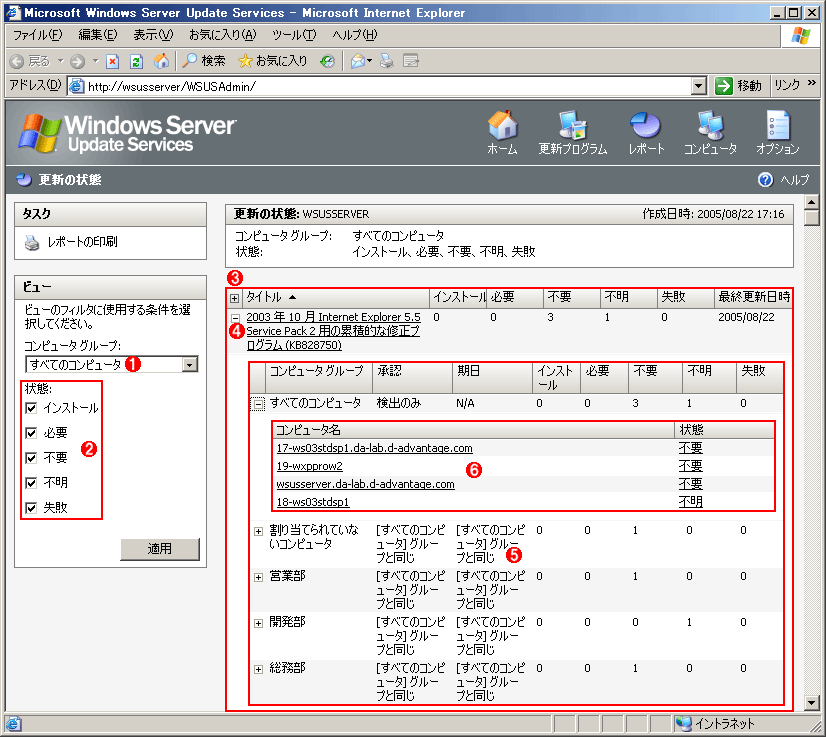Open the ファイル menu
The image size is (826, 737).
pyautogui.click(x=37, y=35)
